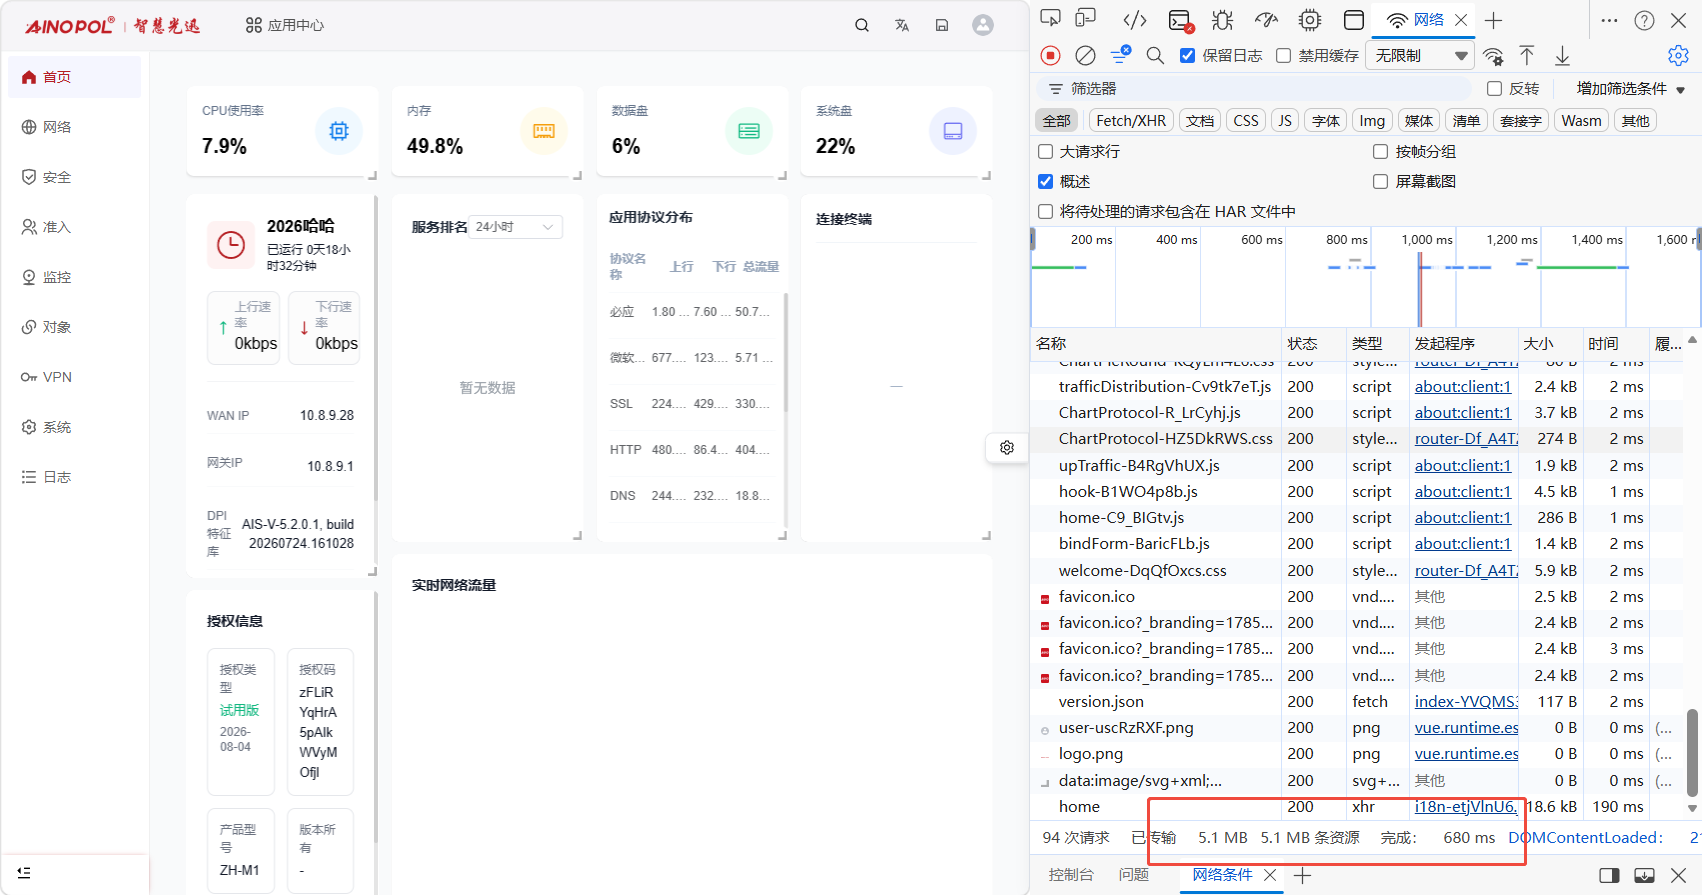Open the search icon in top header

(x=861, y=25)
